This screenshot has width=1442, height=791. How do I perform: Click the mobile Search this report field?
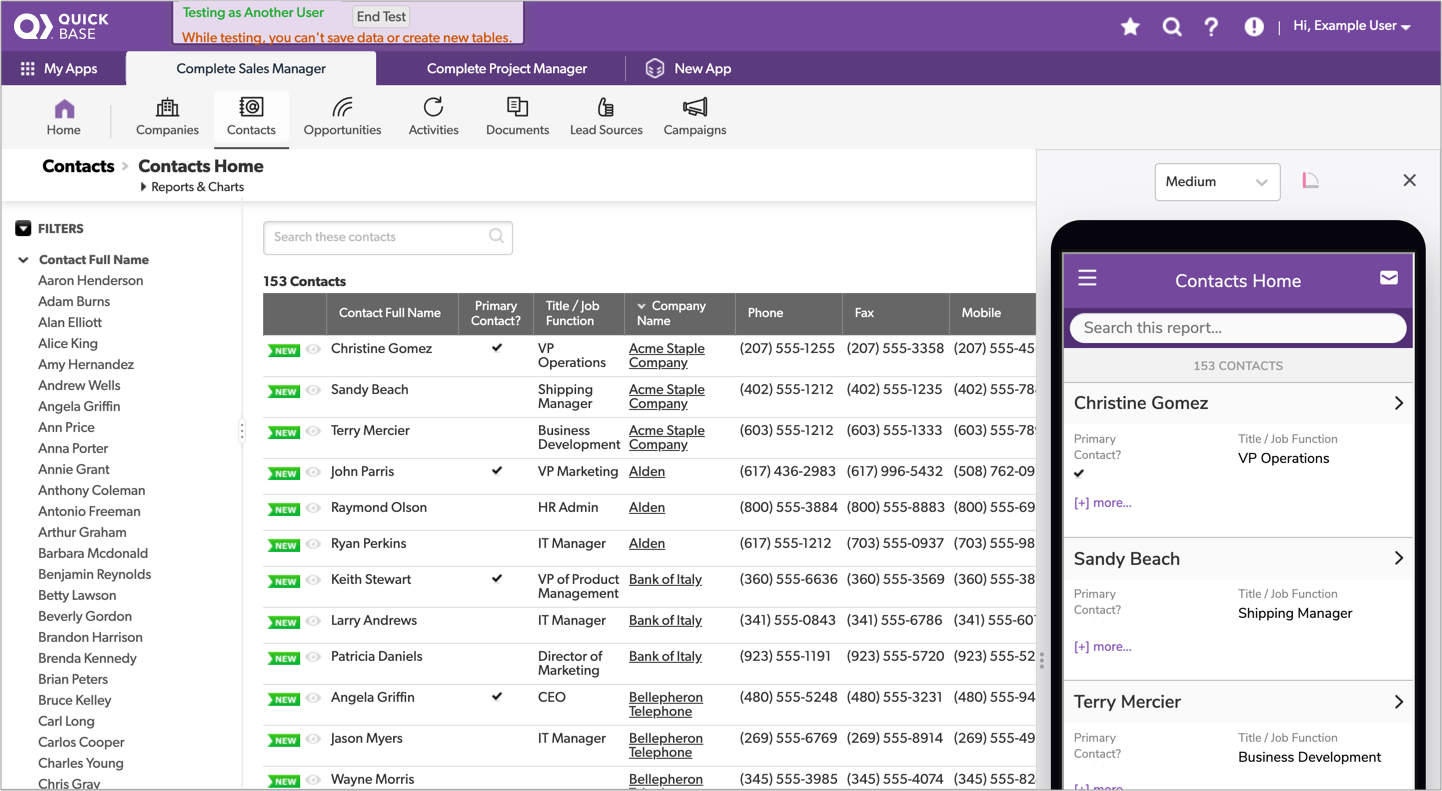(1238, 328)
